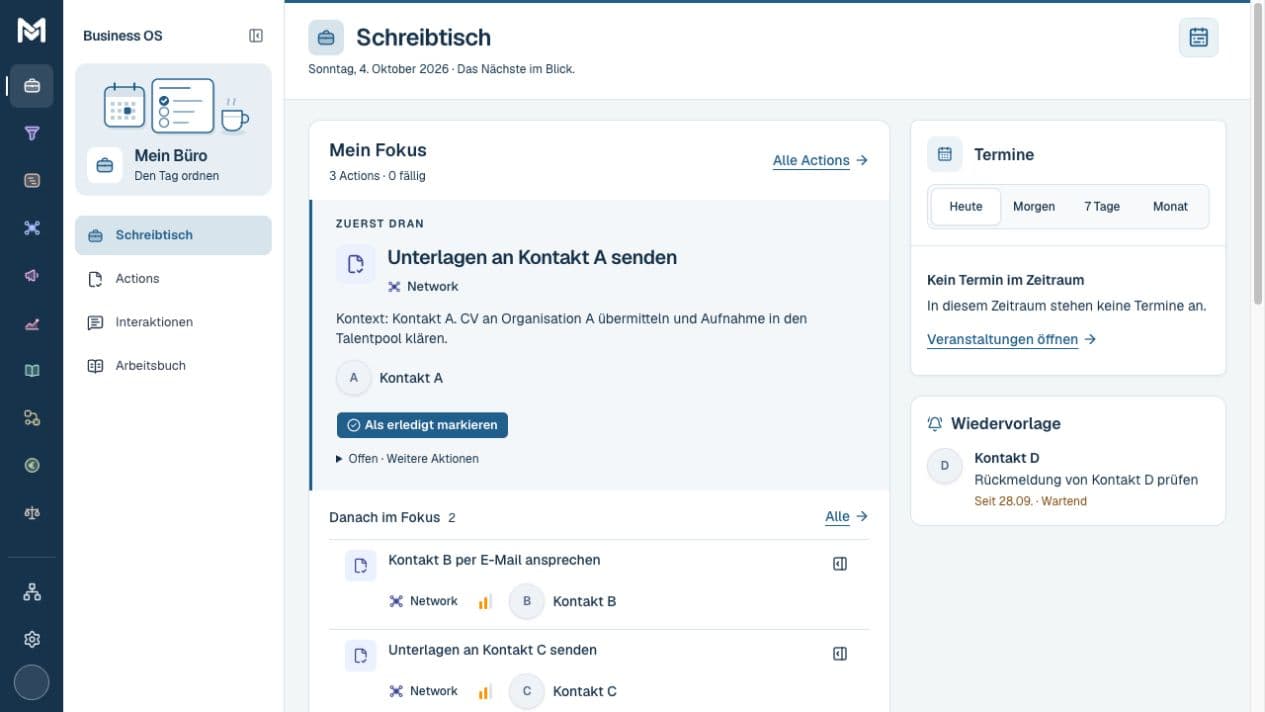Viewport: 1265px width, 712px height.
Task: Switch Termine to the Heute tab
Action: tap(966, 207)
